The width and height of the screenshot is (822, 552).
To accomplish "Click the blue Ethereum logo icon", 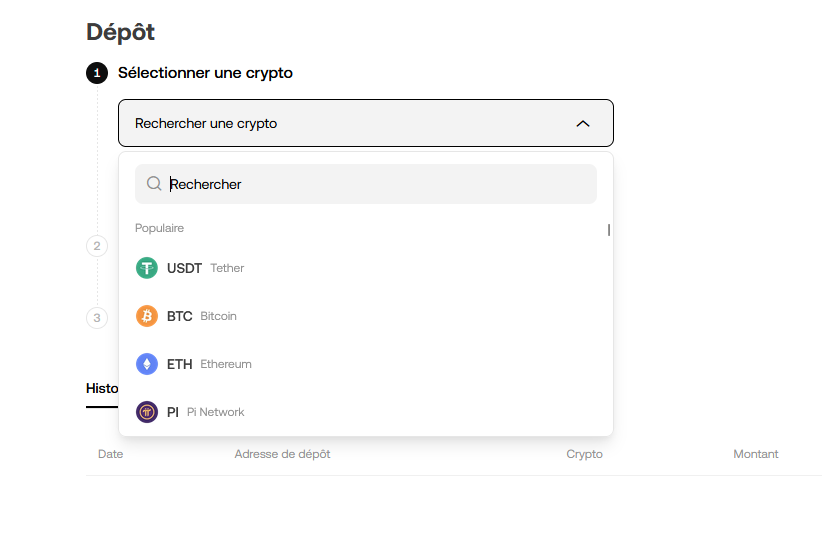I will pyautogui.click(x=147, y=364).
